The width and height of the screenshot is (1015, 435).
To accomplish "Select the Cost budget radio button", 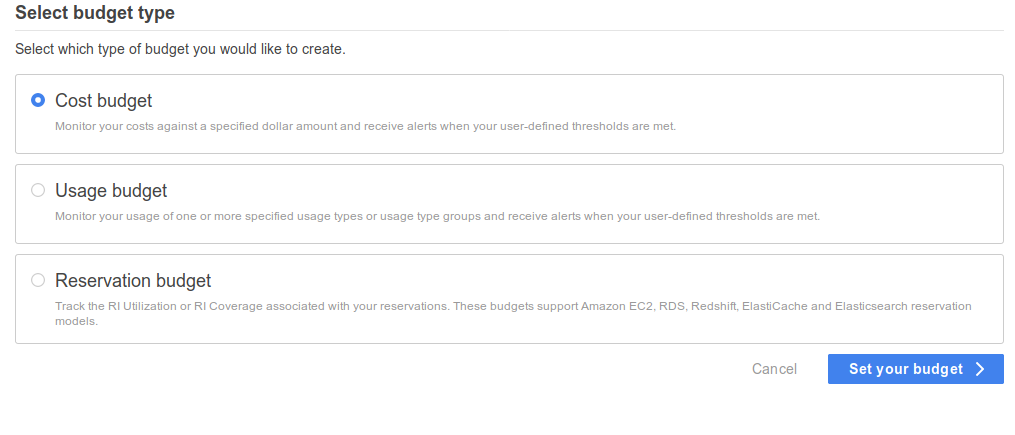I will click(x=38, y=100).
